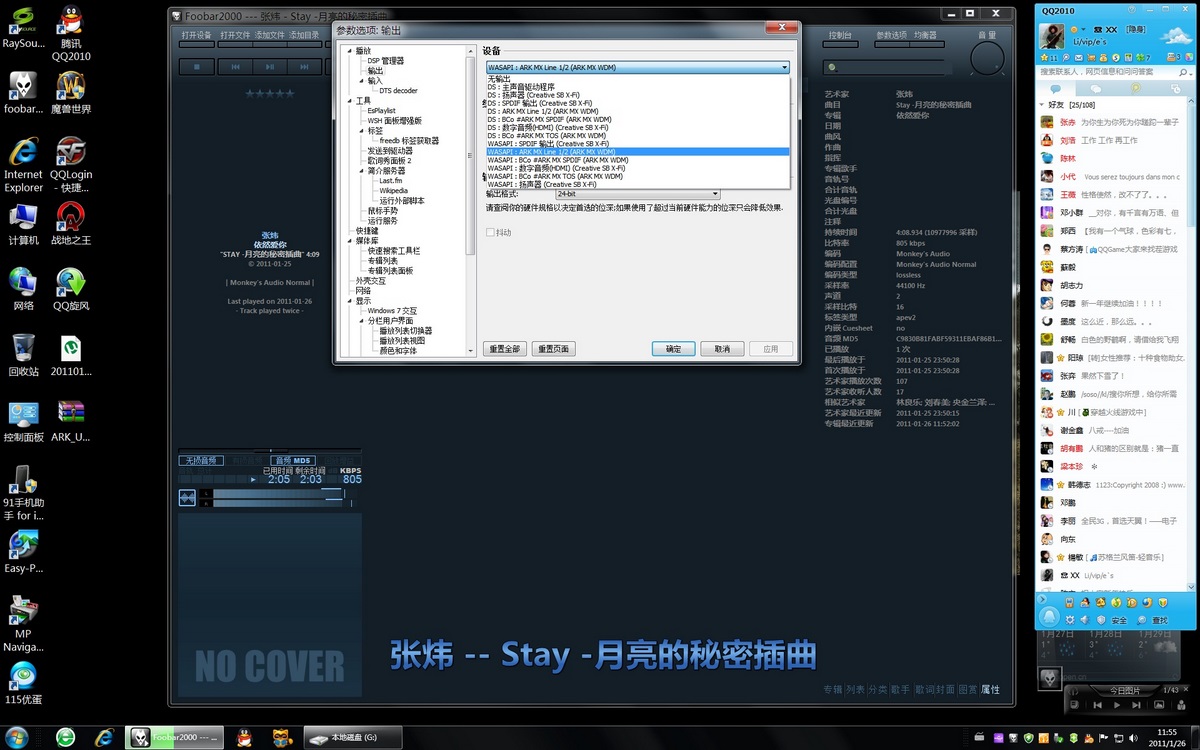Click the Foobar2000 play/pause button
The height and width of the screenshot is (750, 1200).
click(269, 67)
